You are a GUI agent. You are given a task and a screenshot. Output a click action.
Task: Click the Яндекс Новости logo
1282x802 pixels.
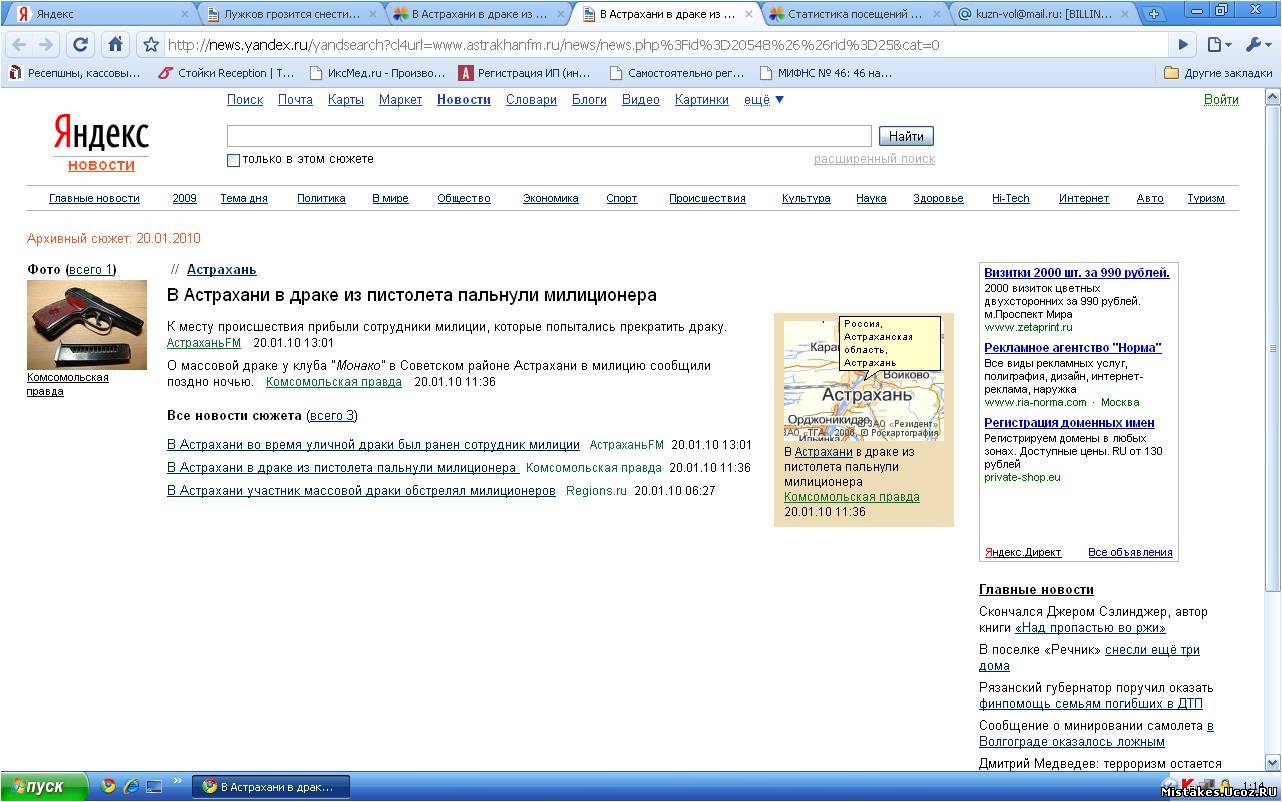click(101, 145)
